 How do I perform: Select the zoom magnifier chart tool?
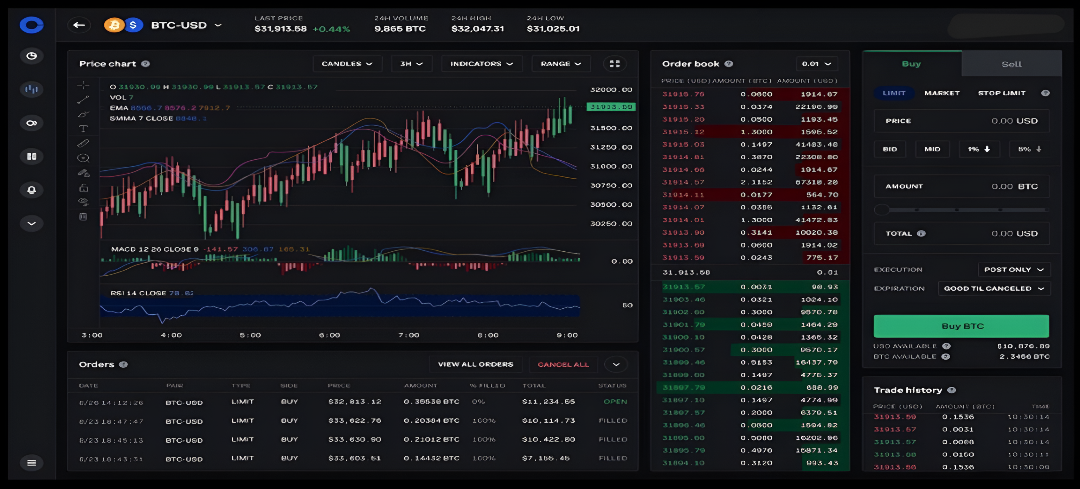click(83, 158)
